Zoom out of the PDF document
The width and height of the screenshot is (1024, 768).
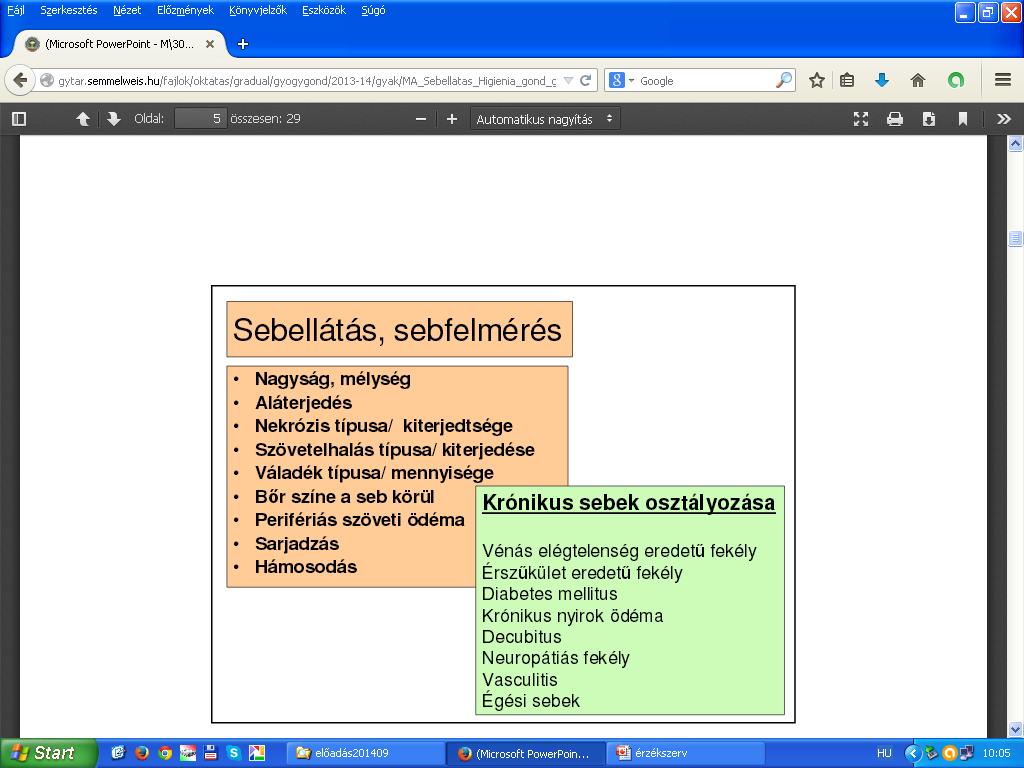[x=421, y=119]
